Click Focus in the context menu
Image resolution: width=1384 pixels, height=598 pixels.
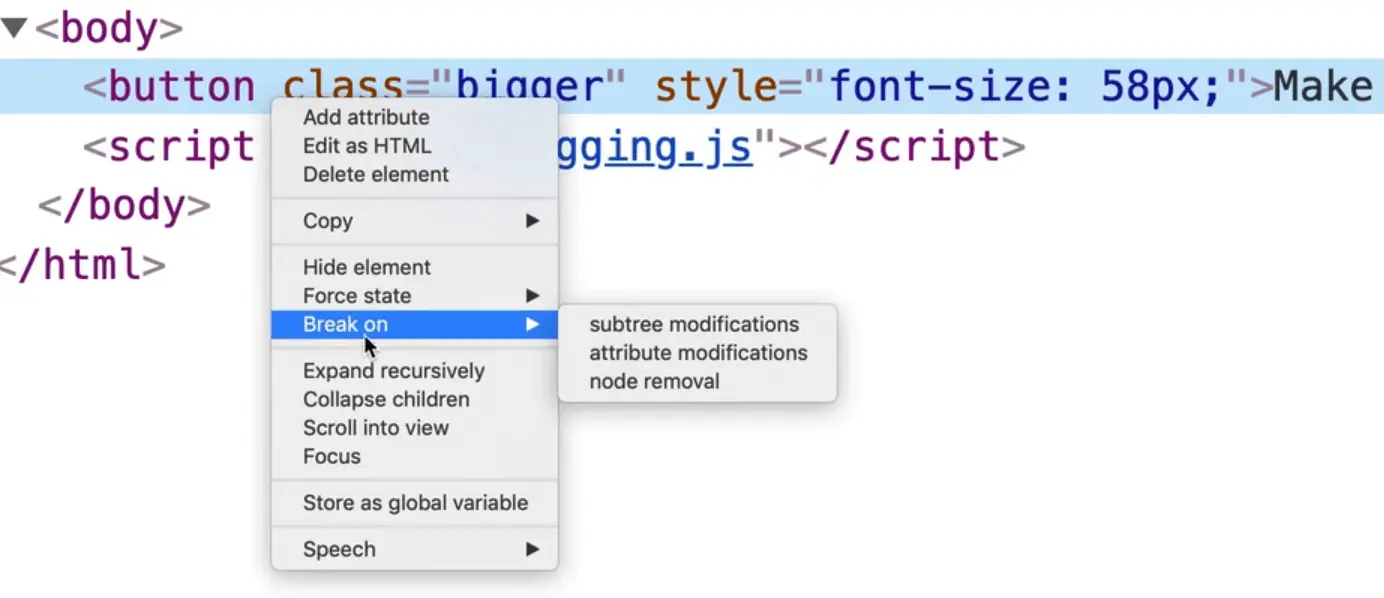[x=332, y=456]
